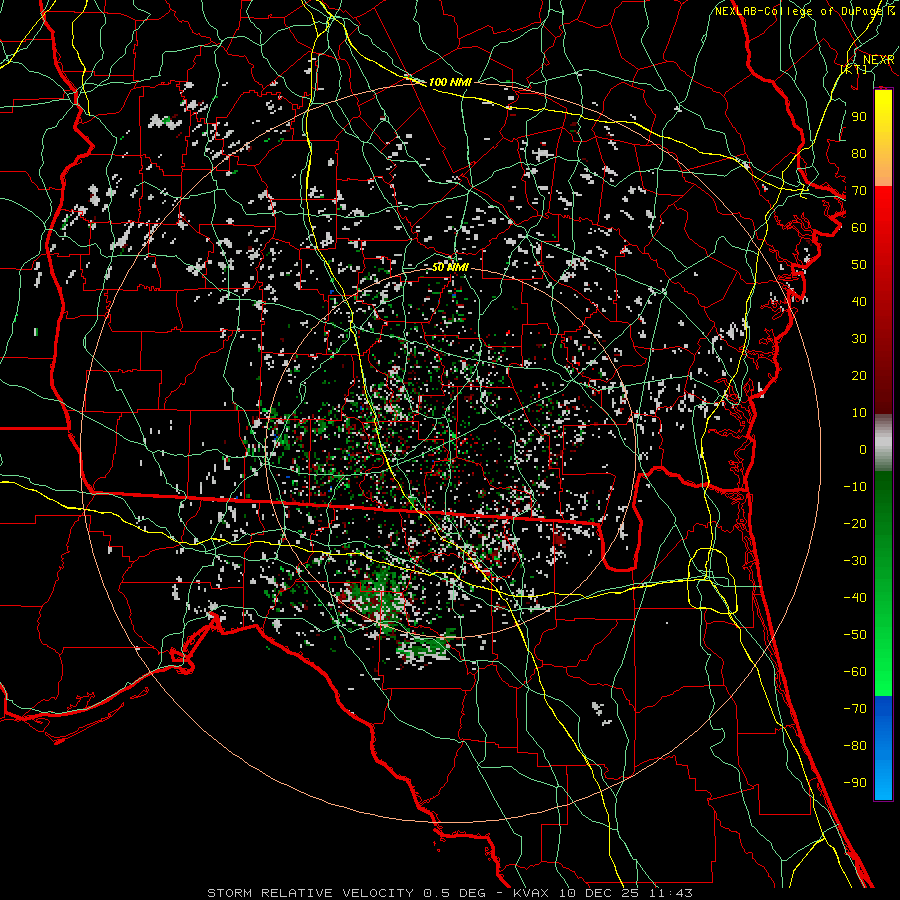Click the -10 value on the velocity legend
Screen dimensions: 900x900
[855, 487]
